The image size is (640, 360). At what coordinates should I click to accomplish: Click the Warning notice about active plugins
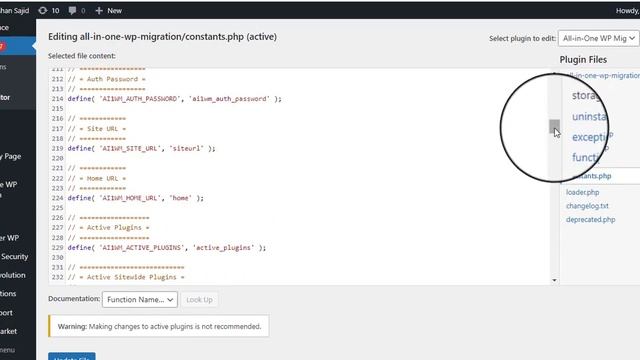click(x=159, y=327)
